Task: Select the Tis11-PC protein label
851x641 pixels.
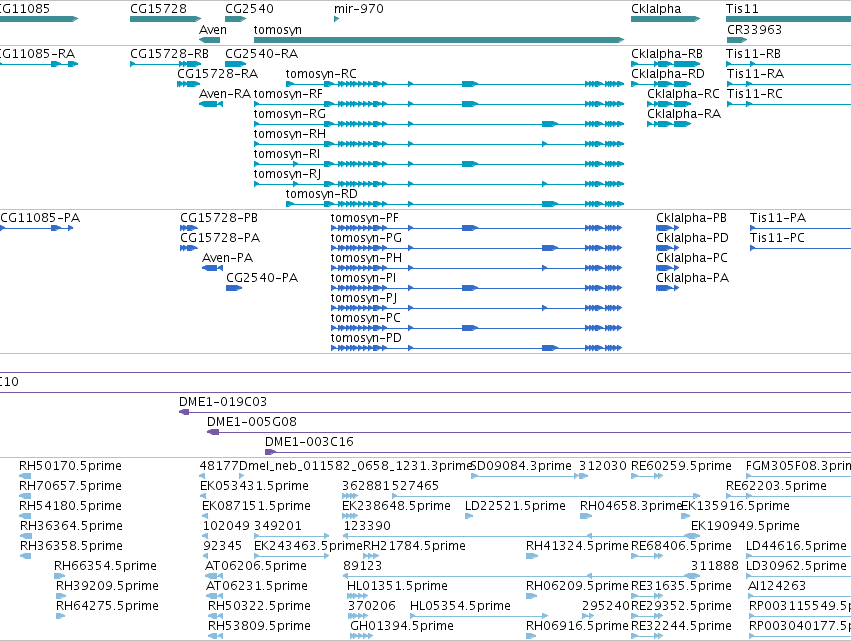Action: pyautogui.click(x=777, y=238)
